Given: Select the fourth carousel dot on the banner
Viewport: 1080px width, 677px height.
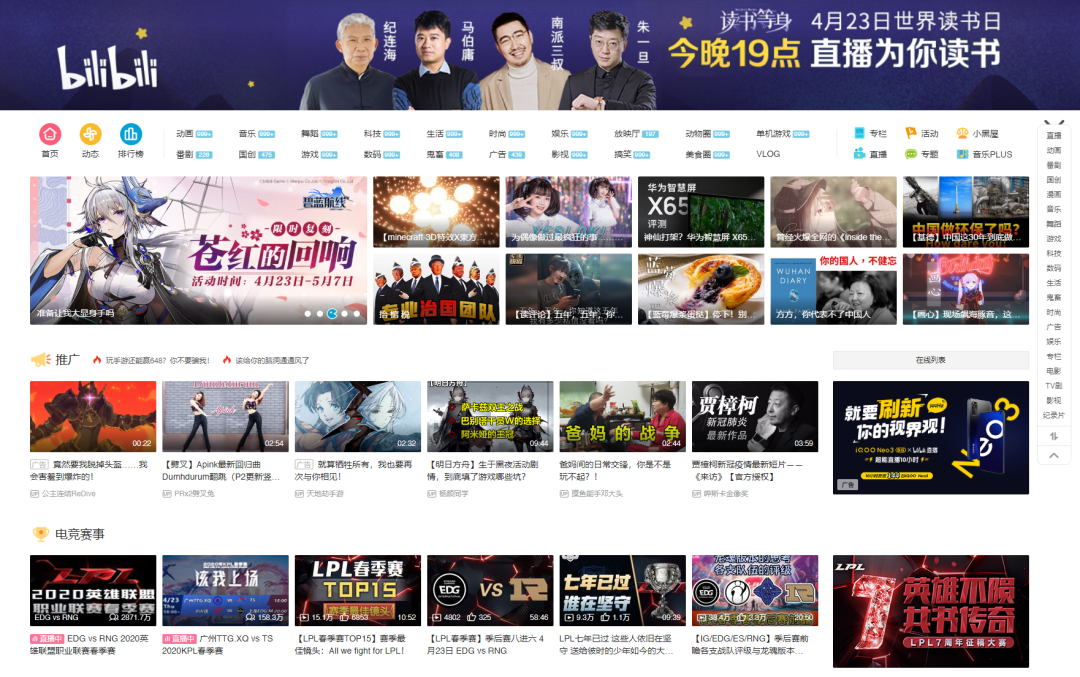Looking at the screenshot, I should pos(344,313).
